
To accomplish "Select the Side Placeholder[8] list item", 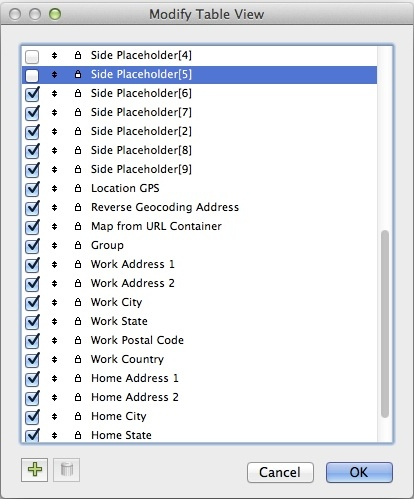I will [x=199, y=150].
